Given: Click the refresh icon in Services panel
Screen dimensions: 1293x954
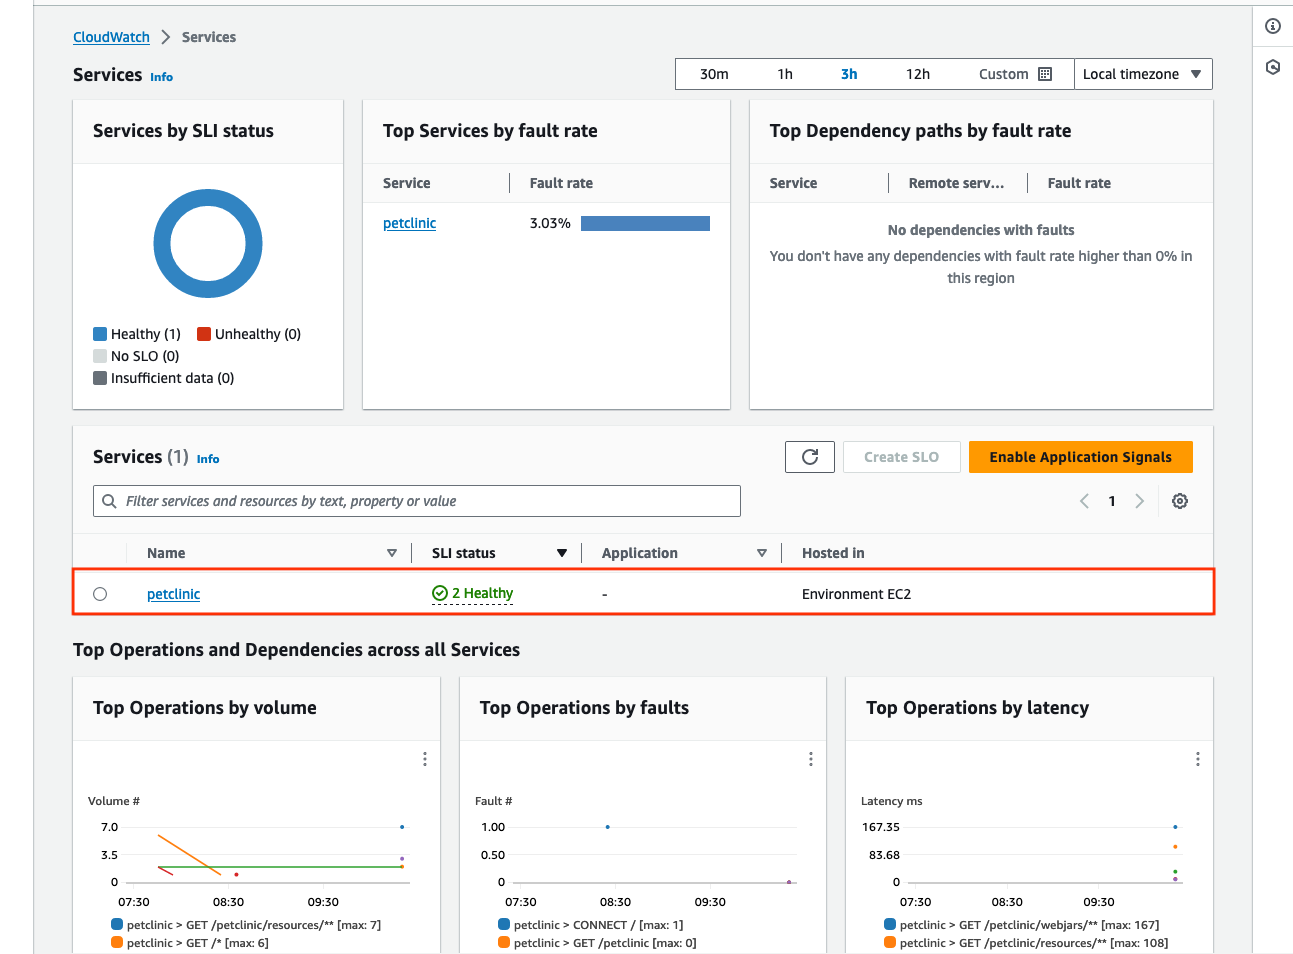Looking at the screenshot, I should coord(809,457).
